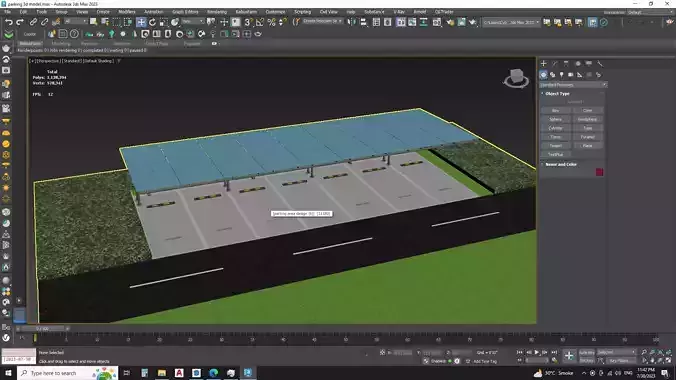This screenshot has height=380, width=676.
Task: Click the Box primitive button
Action: click(555, 110)
